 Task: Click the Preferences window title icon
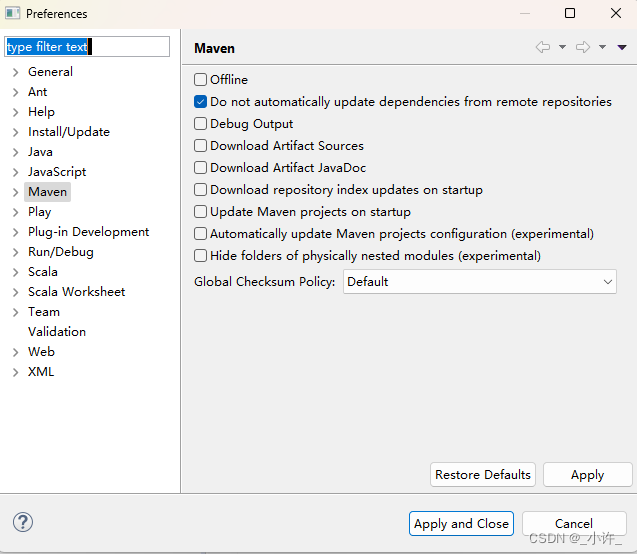(x=13, y=13)
